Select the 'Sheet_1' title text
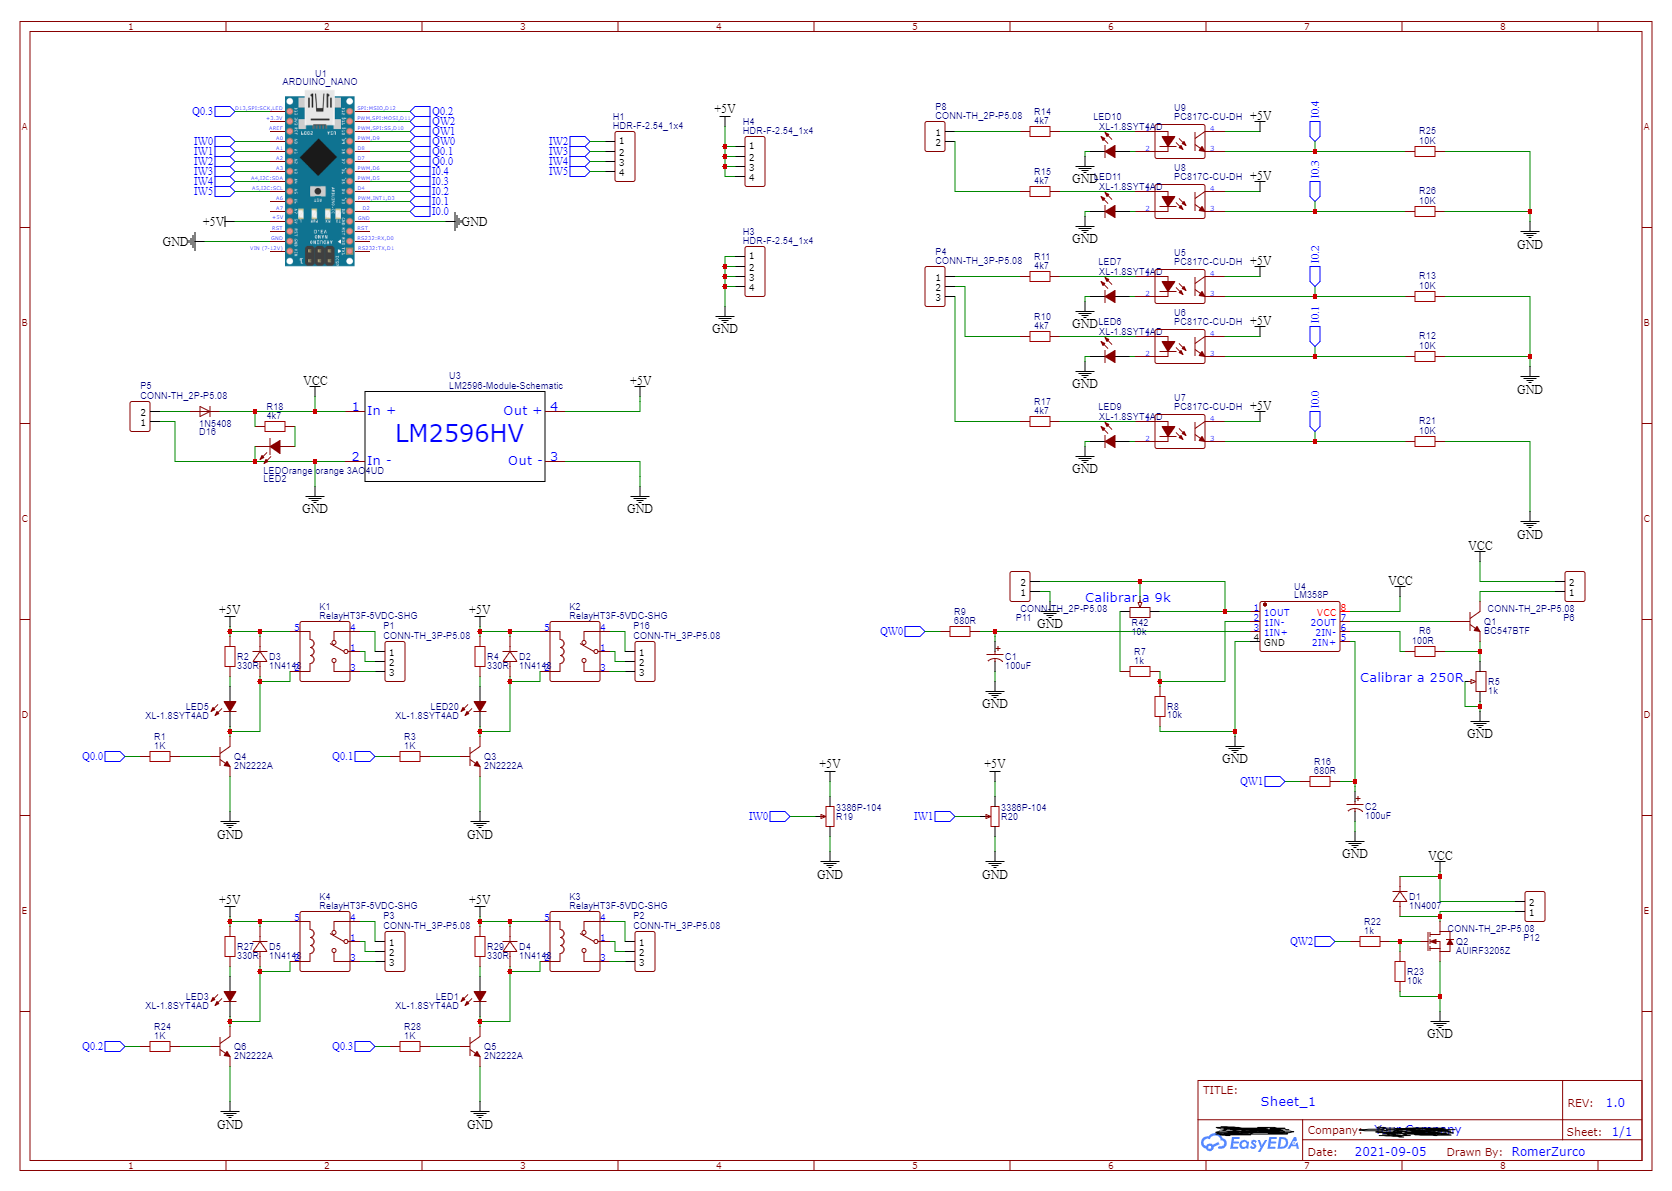The width and height of the screenshot is (1672, 1191). [x=1288, y=1101]
